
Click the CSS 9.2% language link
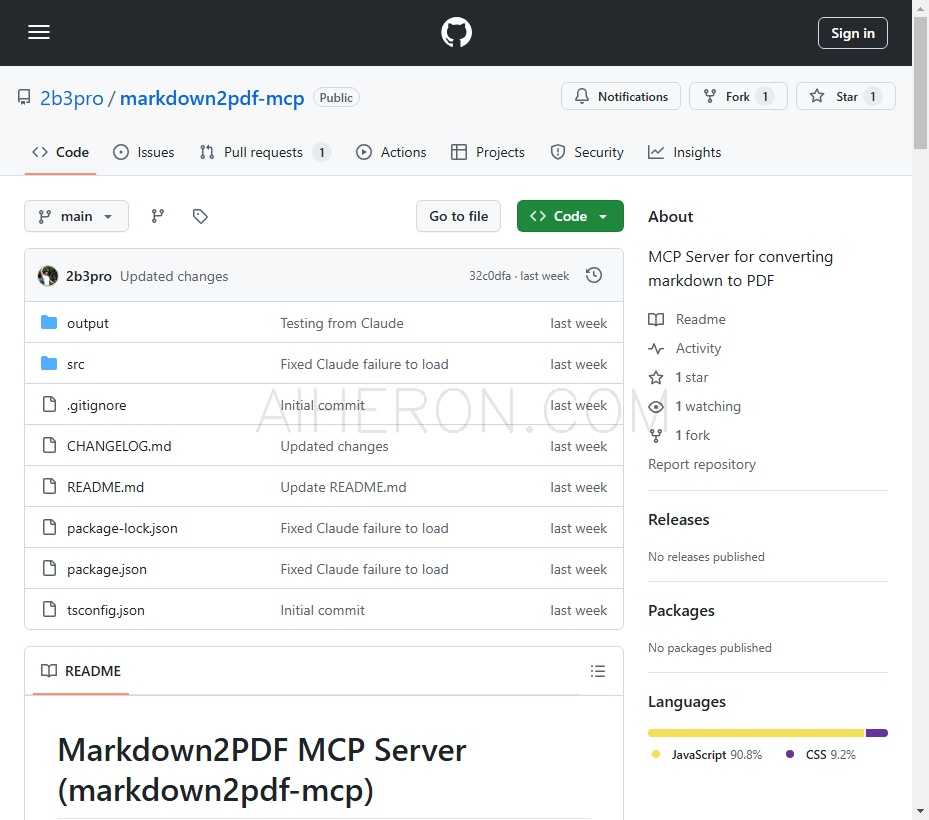click(x=821, y=755)
